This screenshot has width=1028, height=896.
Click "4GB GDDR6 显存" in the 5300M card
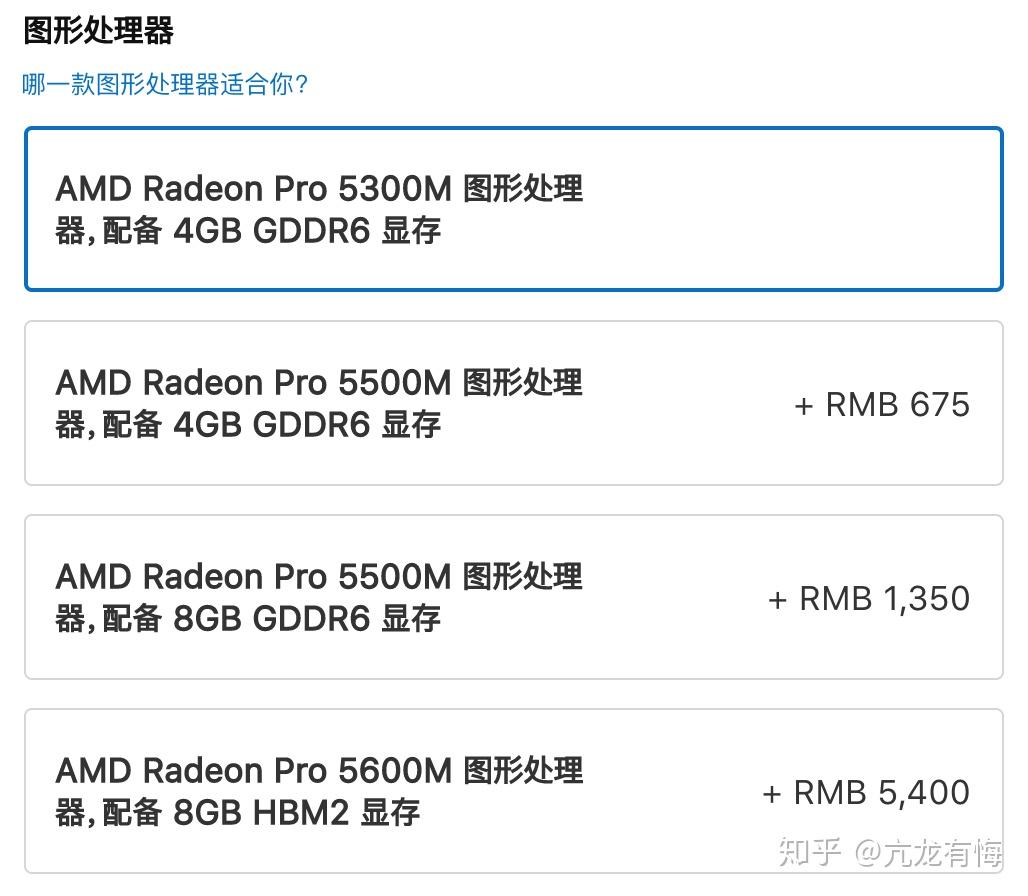click(x=307, y=231)
